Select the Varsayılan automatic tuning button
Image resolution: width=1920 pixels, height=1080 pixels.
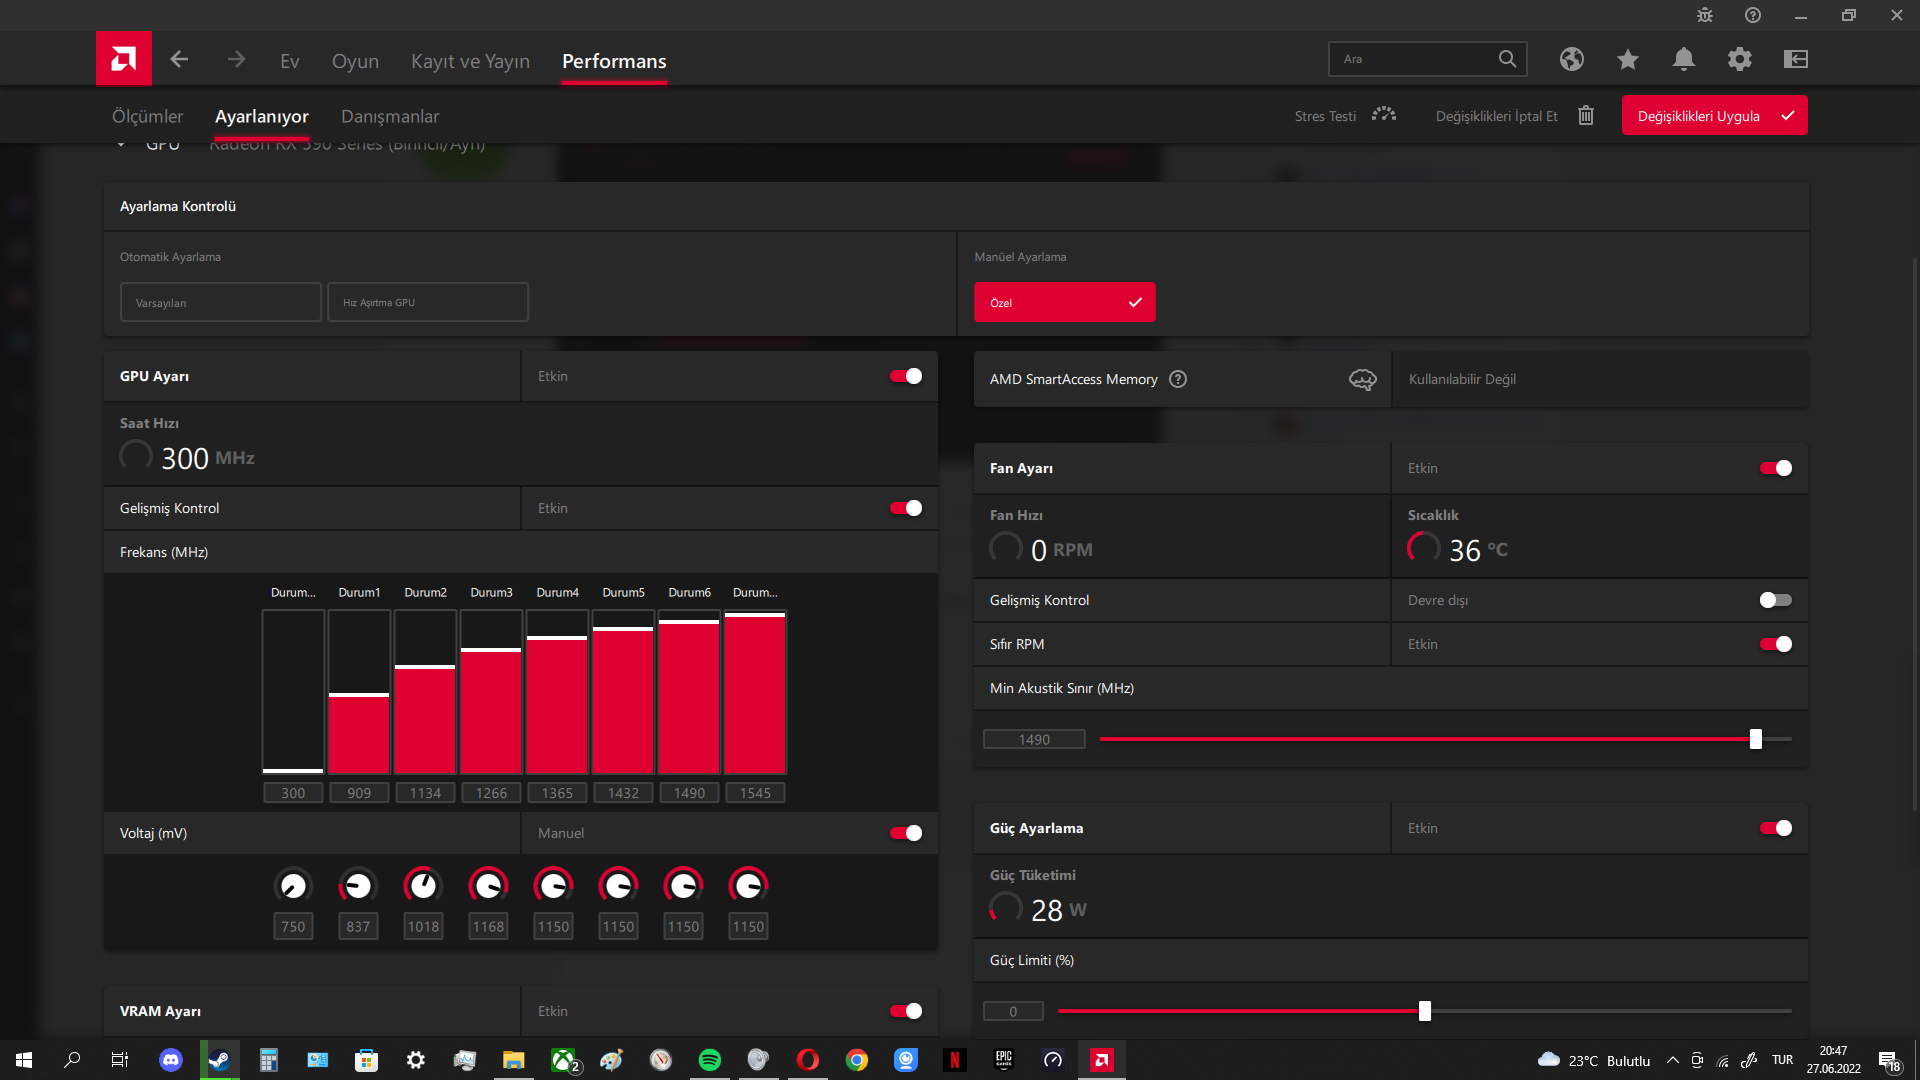[x=220, y=302]
